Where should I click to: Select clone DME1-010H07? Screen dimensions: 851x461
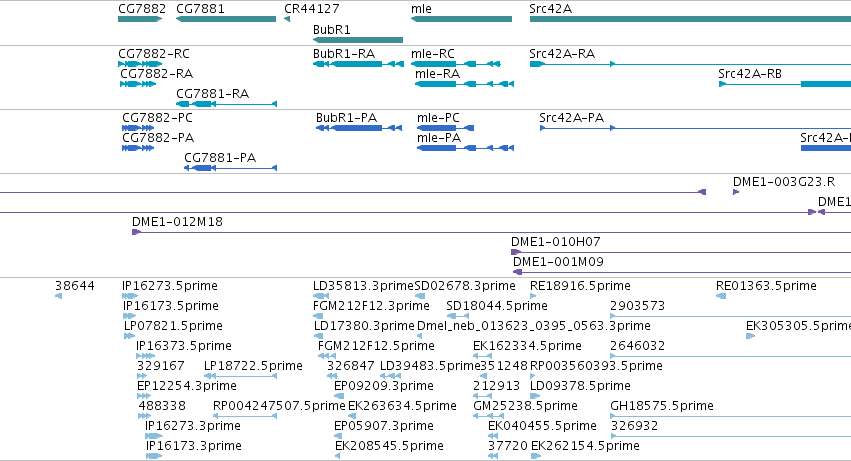tap(556, 242)
